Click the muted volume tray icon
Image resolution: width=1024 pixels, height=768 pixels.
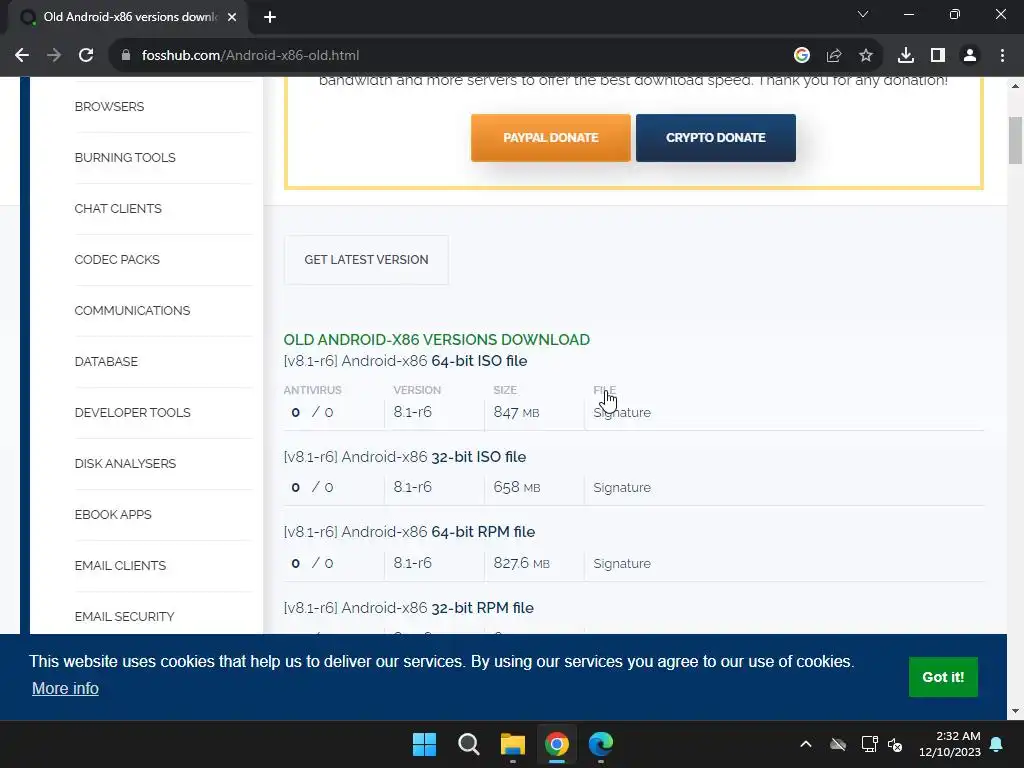click(895, 744)
